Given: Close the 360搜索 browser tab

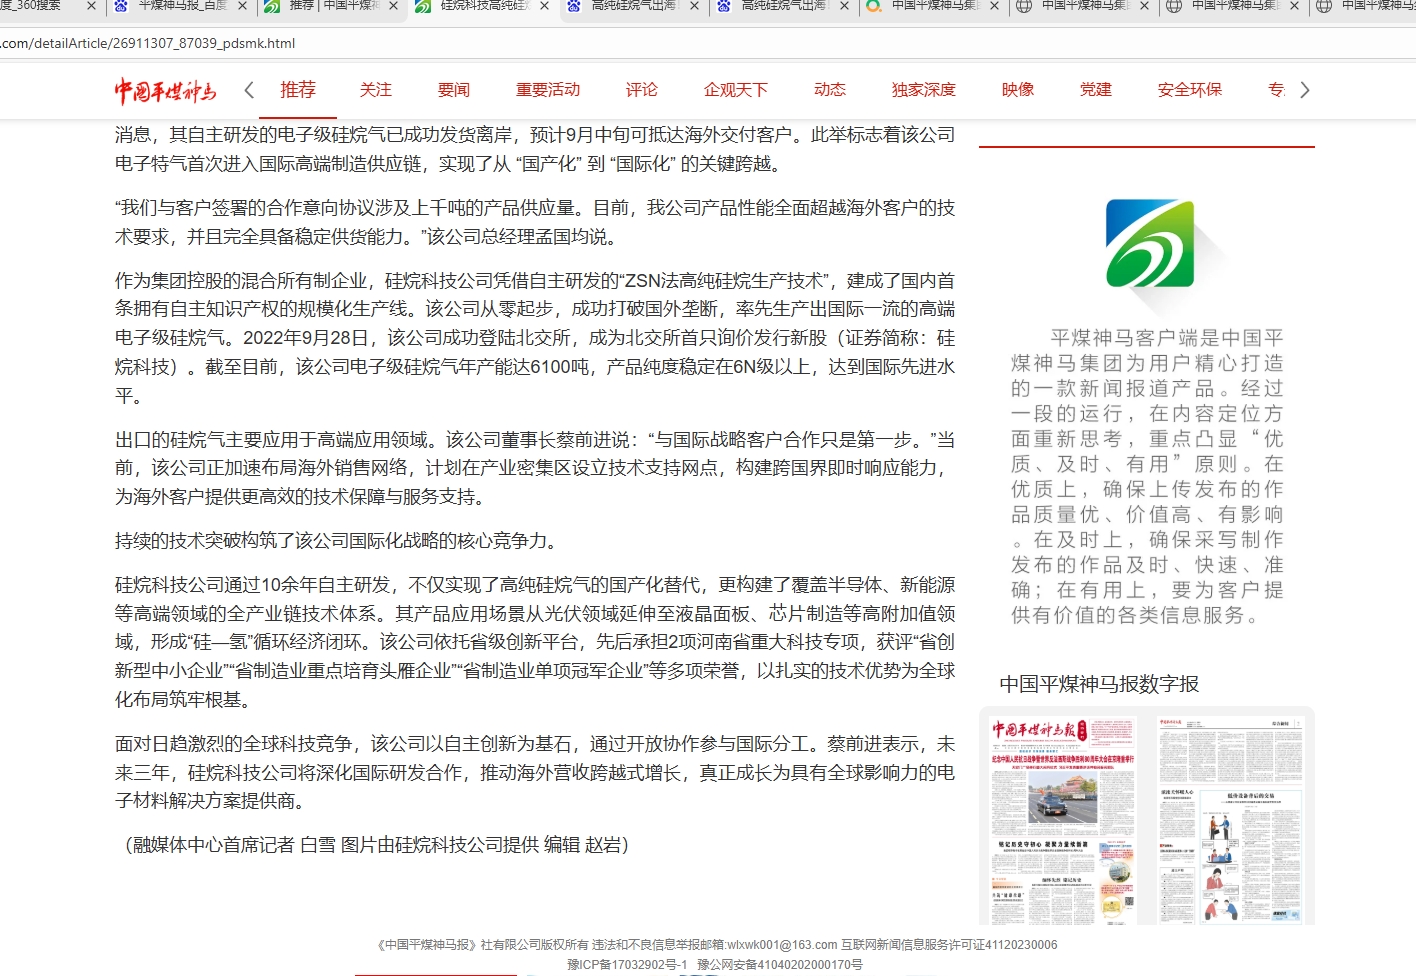Looking at the screenshot, I should click(92, 6).
